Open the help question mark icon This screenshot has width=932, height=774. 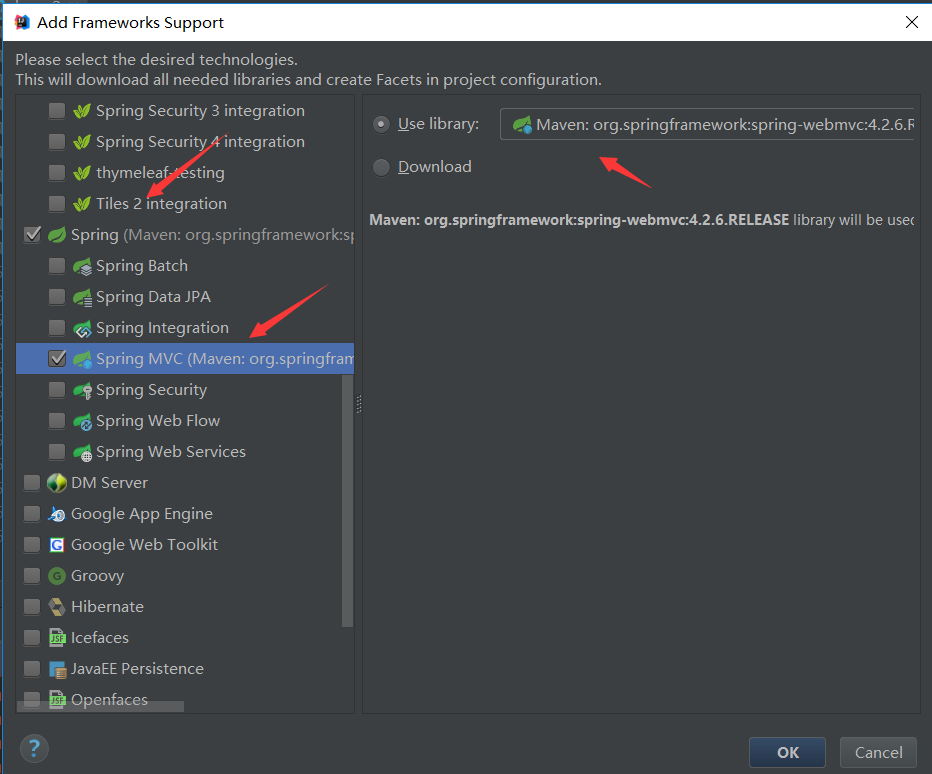coord(34,748)
